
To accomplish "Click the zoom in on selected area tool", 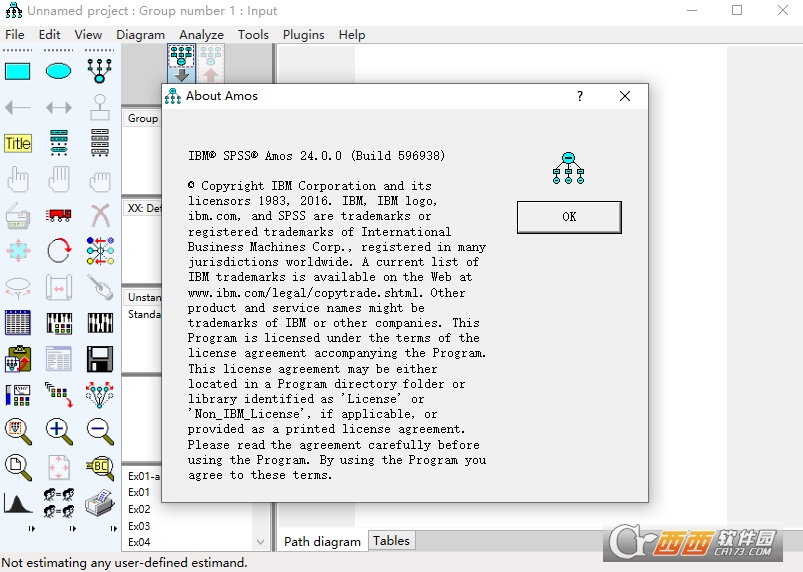I will click(x=18, y=431).
